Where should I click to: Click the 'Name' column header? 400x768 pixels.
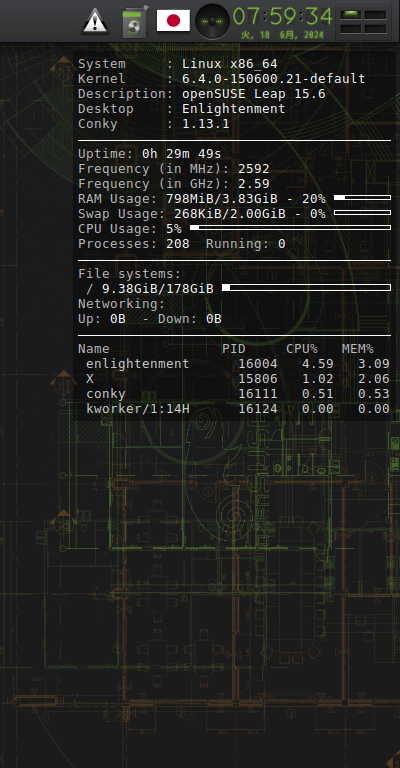click(x=94, y=349)
